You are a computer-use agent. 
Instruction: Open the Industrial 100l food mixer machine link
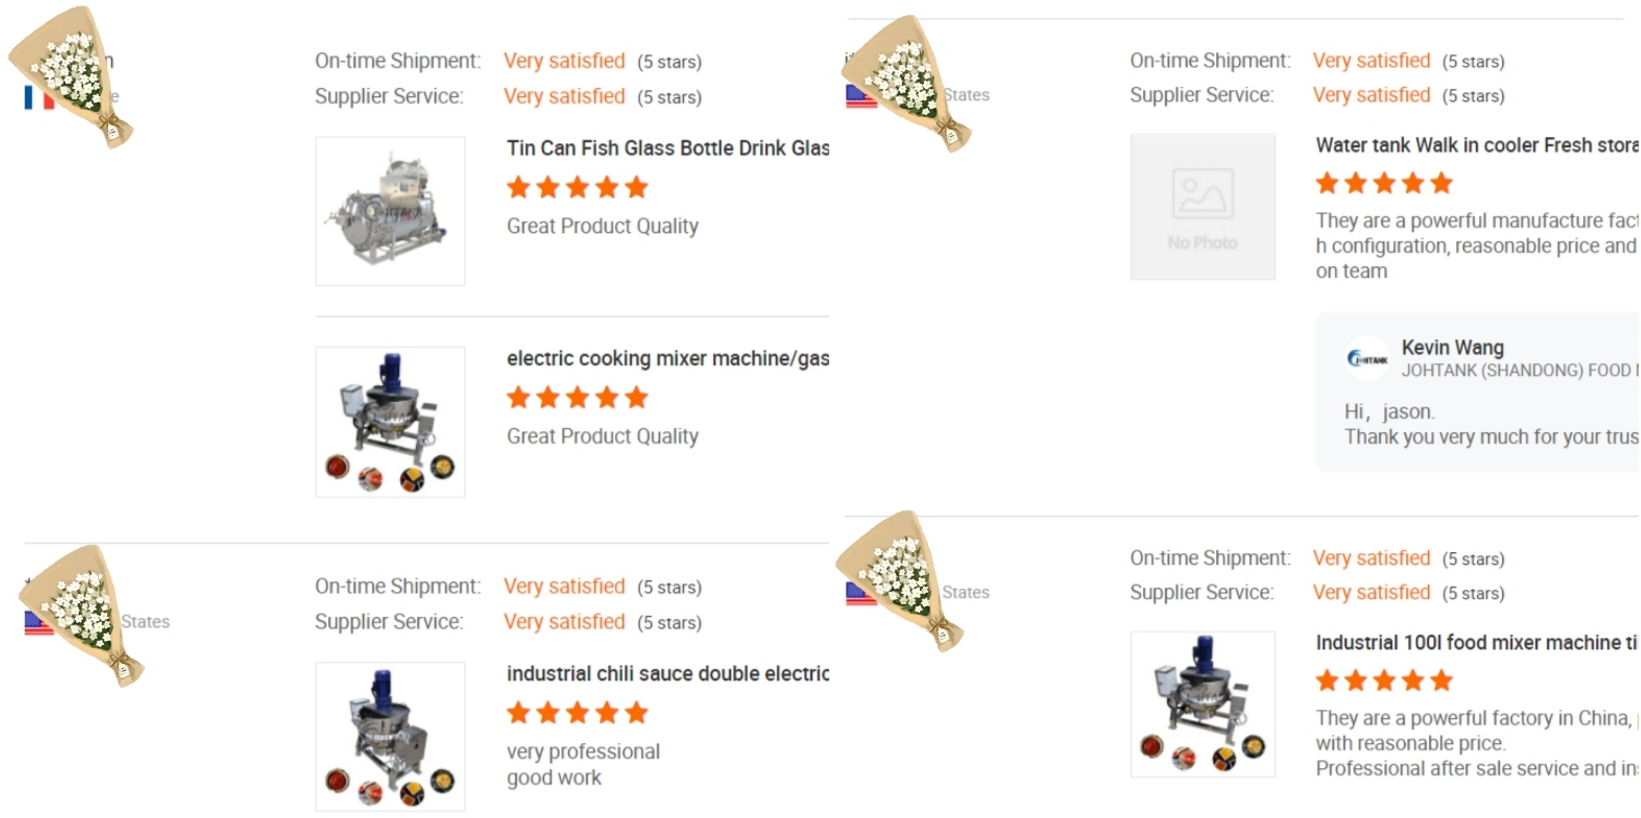click(x=1475, y=643)
